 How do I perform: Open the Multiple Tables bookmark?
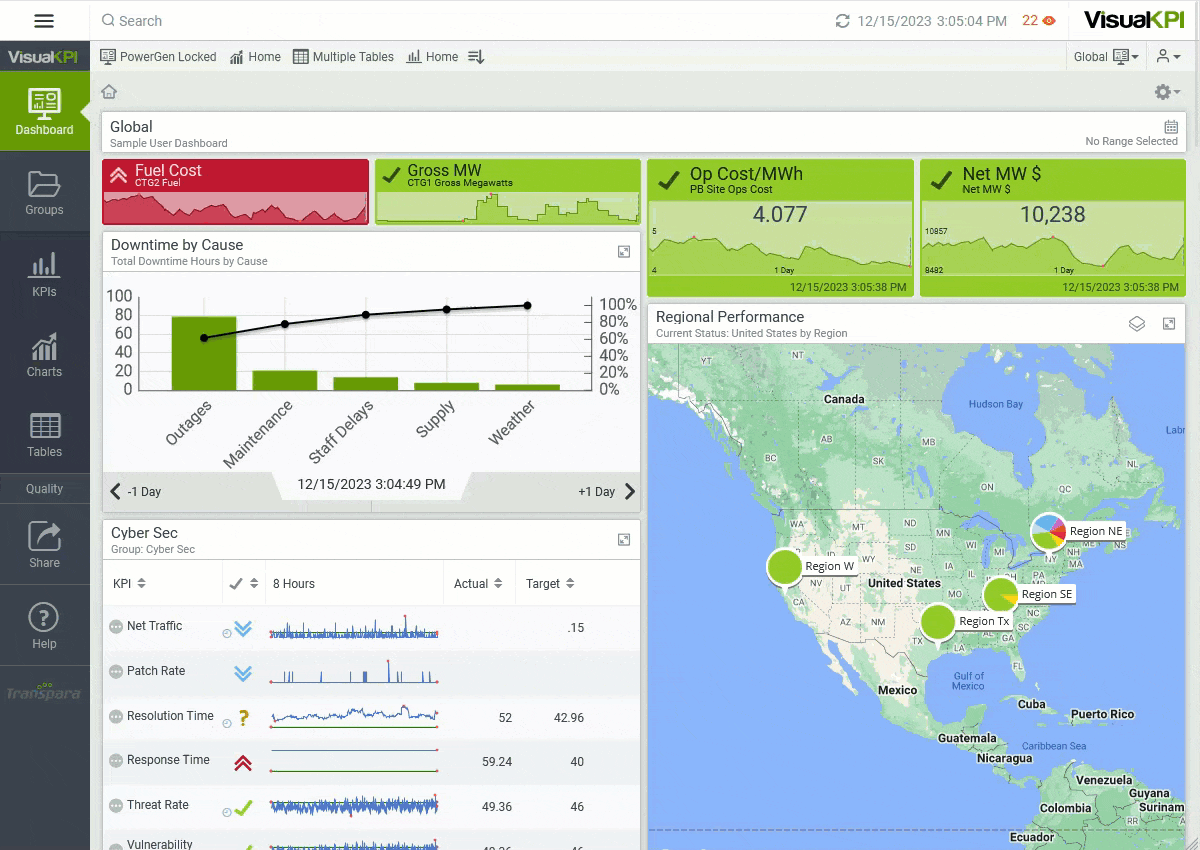pos(343,57)
